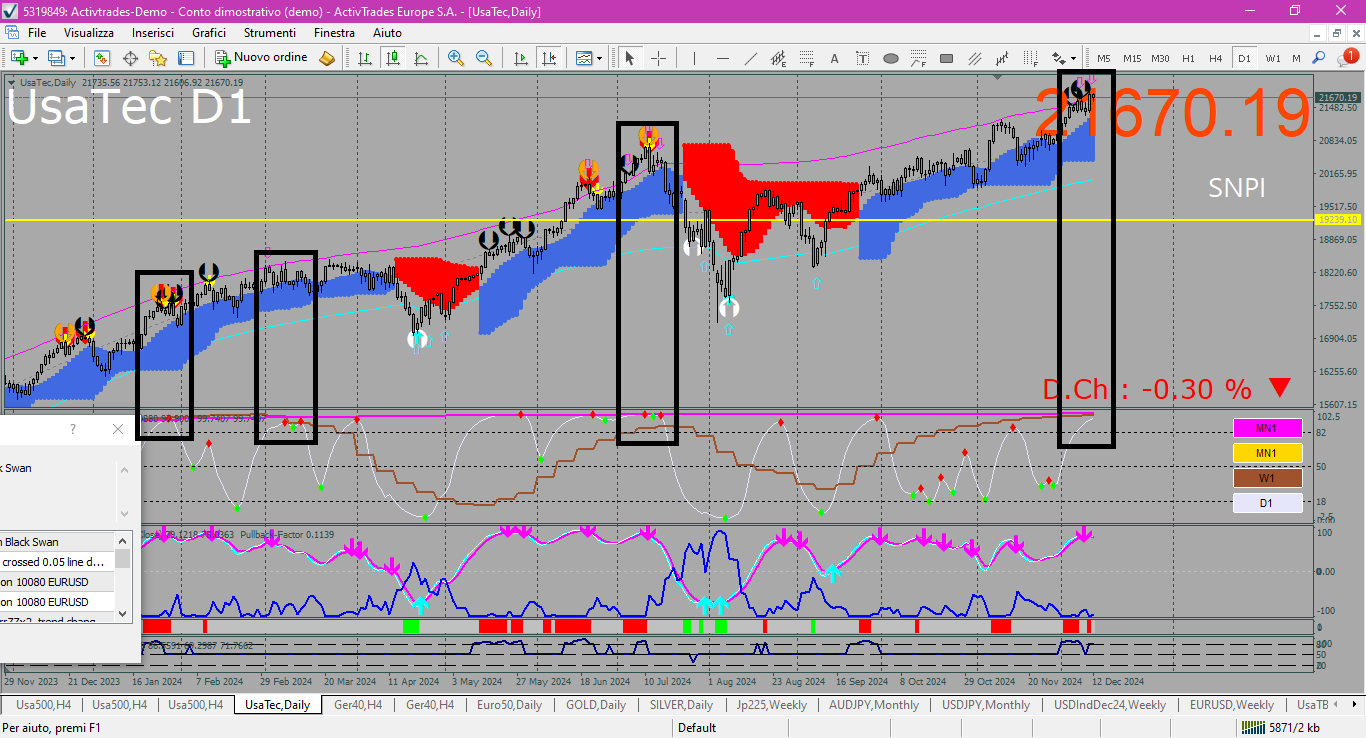This screenshot has height=738, width=1366.
Task: Select the text label 'T' tool
Action: point(862,58)
